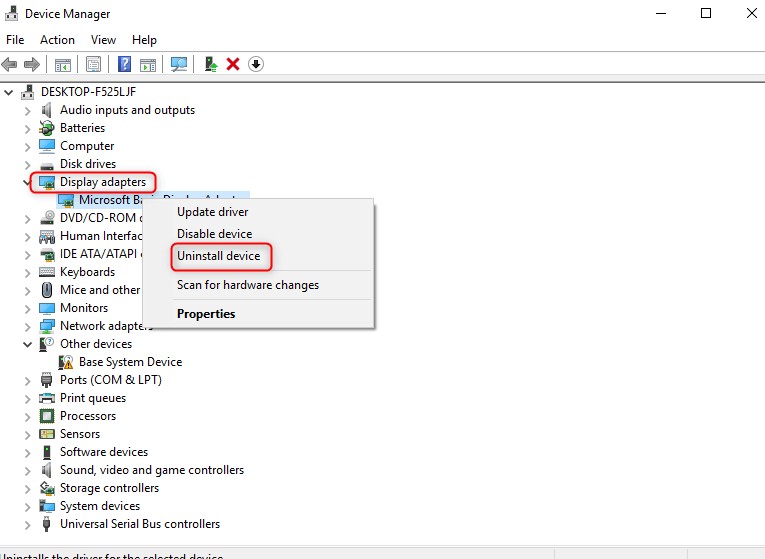Click the Back arrow in the toolbar

[x=10, y=64]
